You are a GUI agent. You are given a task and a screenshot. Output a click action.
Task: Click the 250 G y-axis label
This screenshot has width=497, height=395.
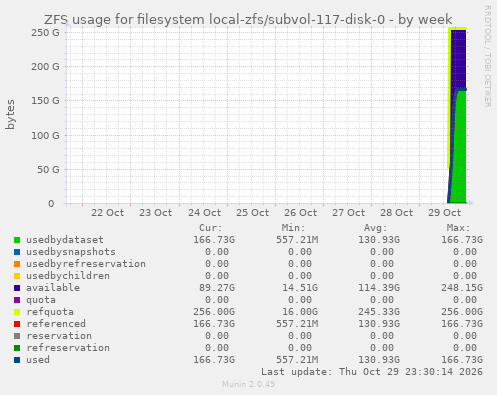pos(45,33)
